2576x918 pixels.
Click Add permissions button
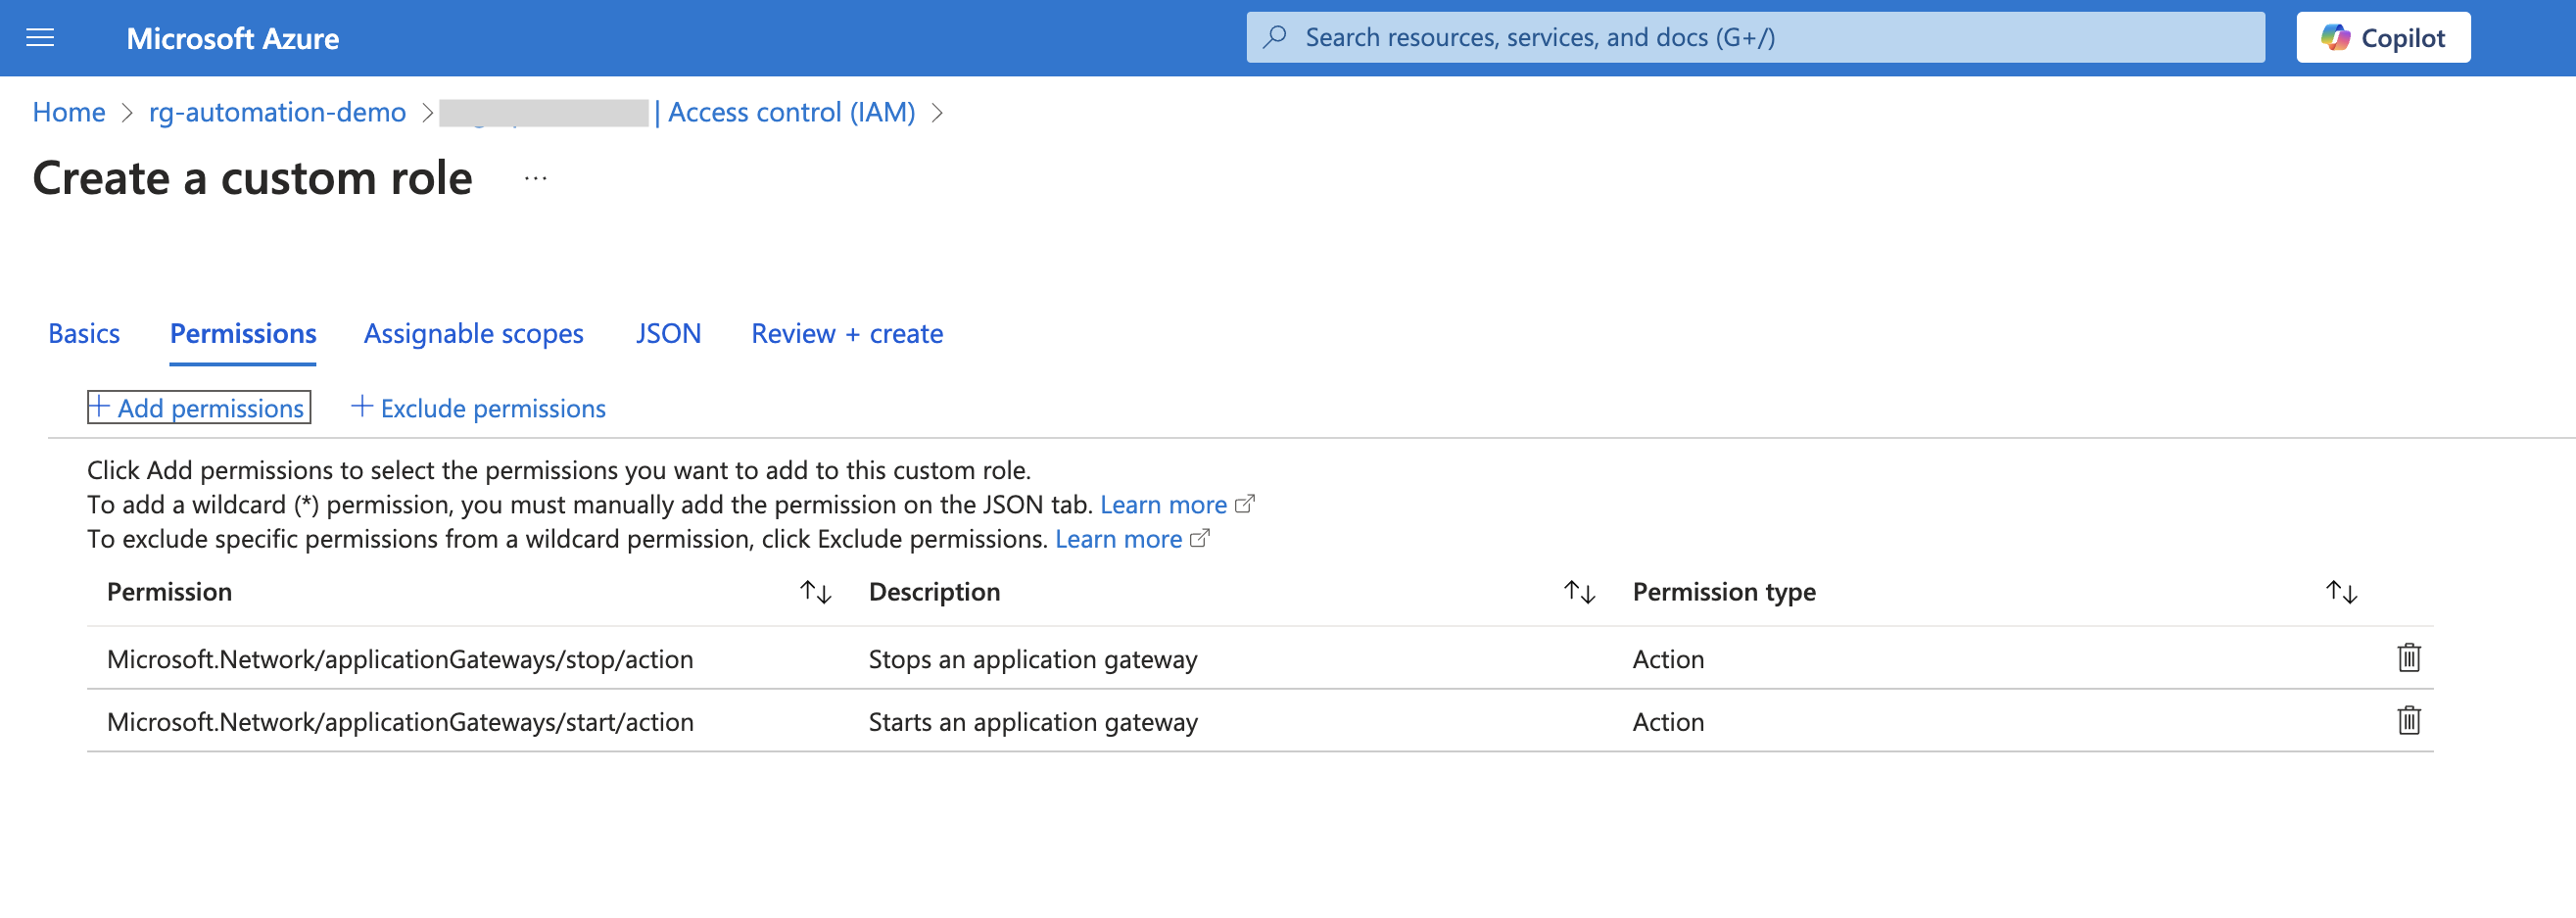(x=199, y=407)
